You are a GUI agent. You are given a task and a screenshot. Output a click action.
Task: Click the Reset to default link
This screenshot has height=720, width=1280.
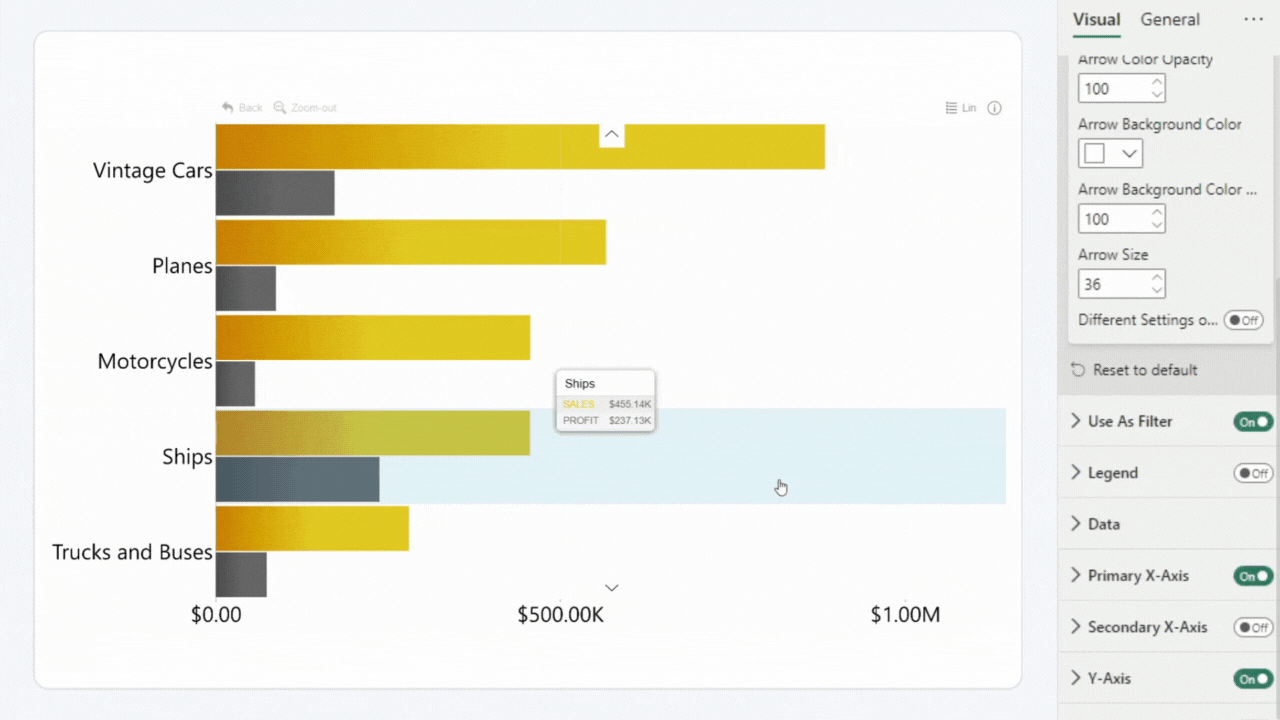pos(1145,370)
